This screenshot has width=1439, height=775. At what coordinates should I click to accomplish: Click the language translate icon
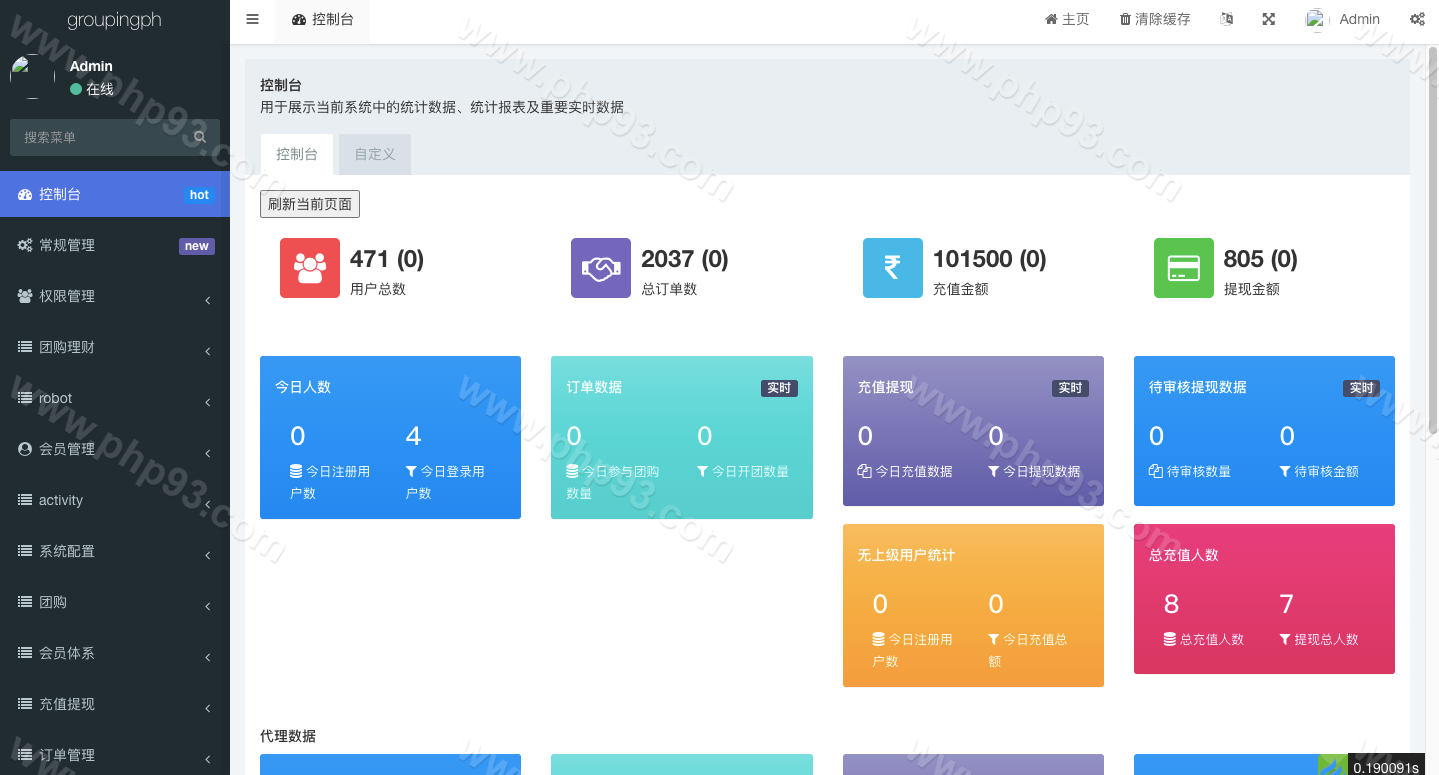tap(1227, 19)
